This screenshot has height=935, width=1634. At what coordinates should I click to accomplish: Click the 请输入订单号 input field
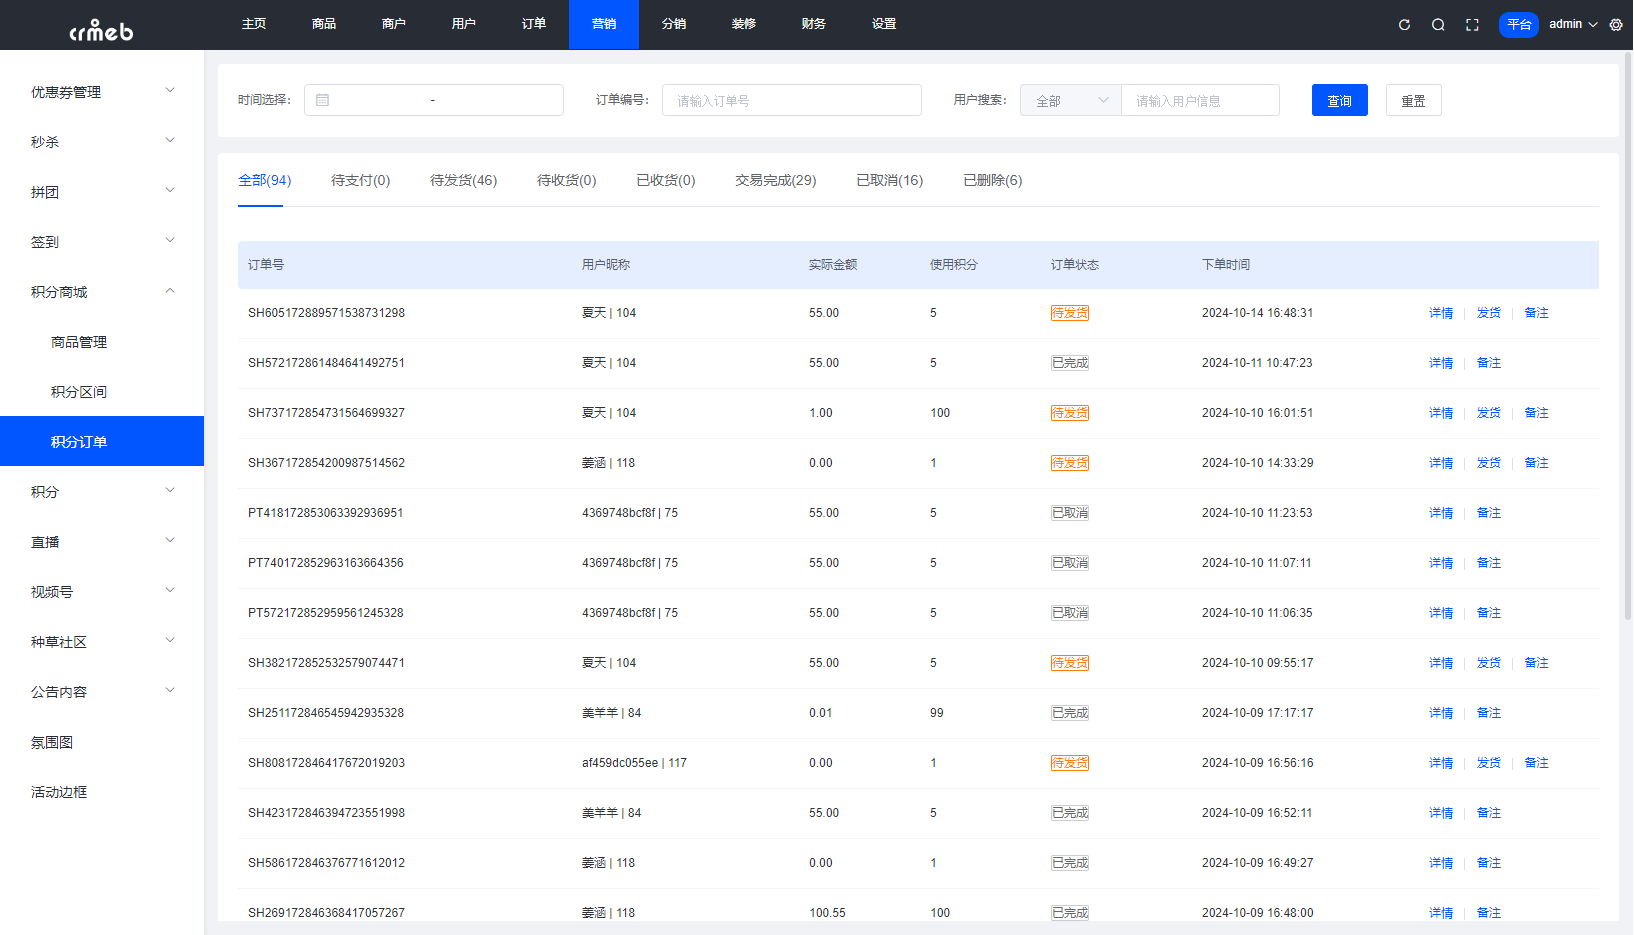click(791, 100)
